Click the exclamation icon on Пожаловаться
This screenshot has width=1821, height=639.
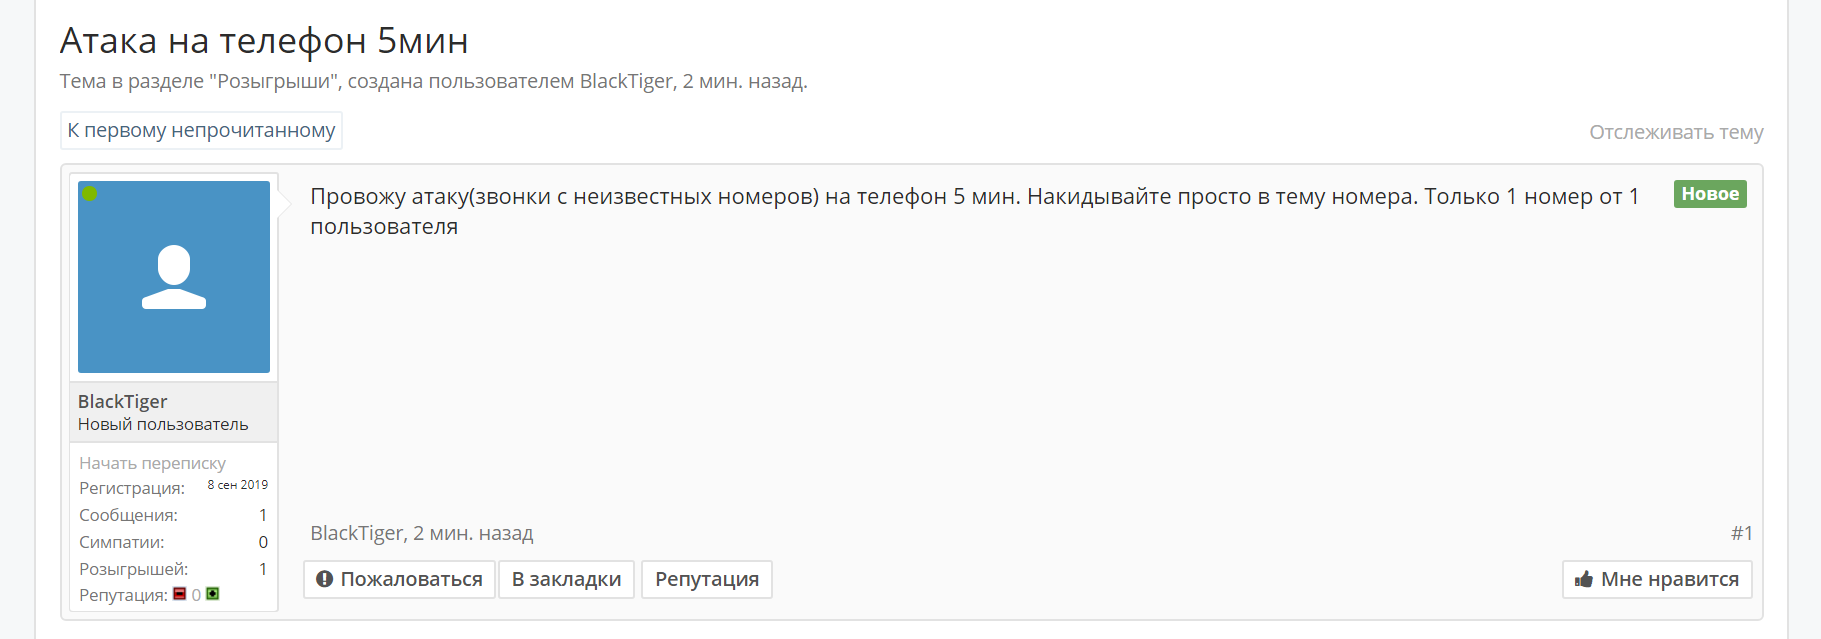coord(324,579)
